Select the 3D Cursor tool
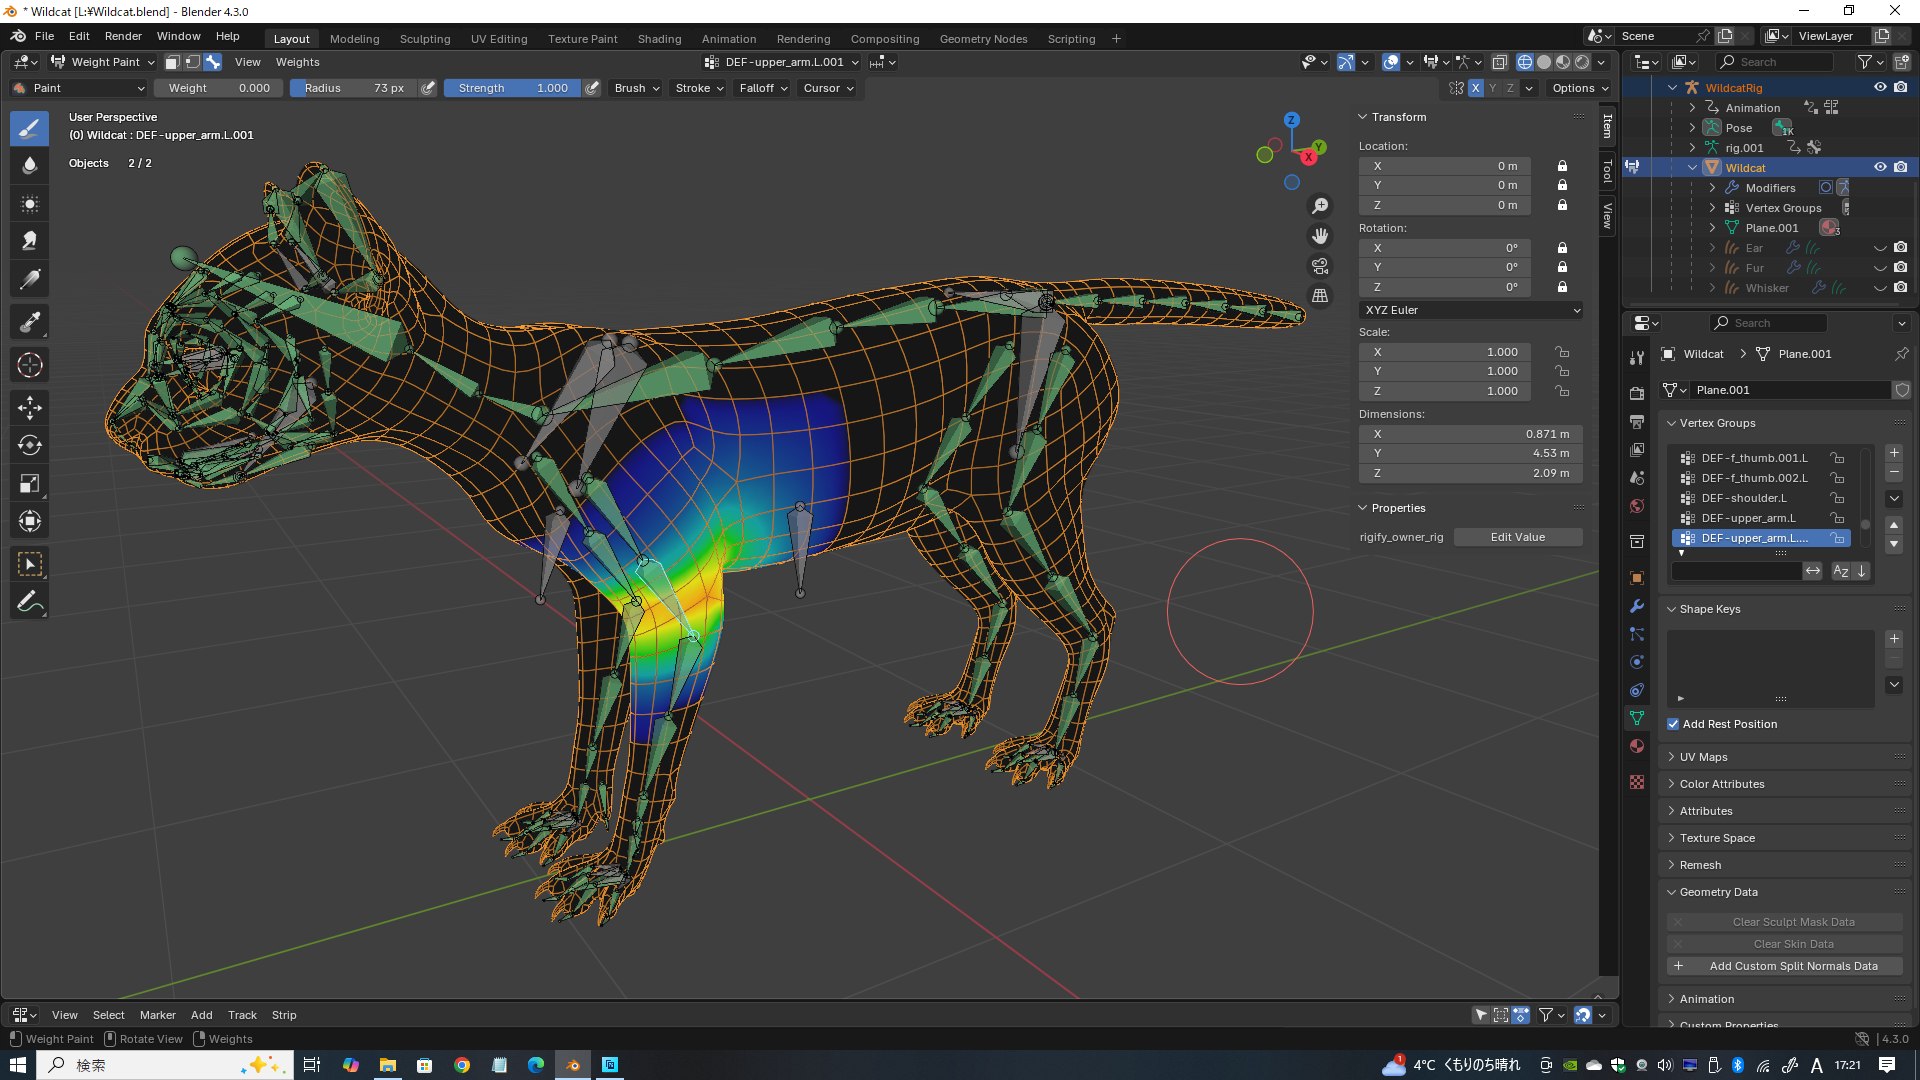 (30, 365)
